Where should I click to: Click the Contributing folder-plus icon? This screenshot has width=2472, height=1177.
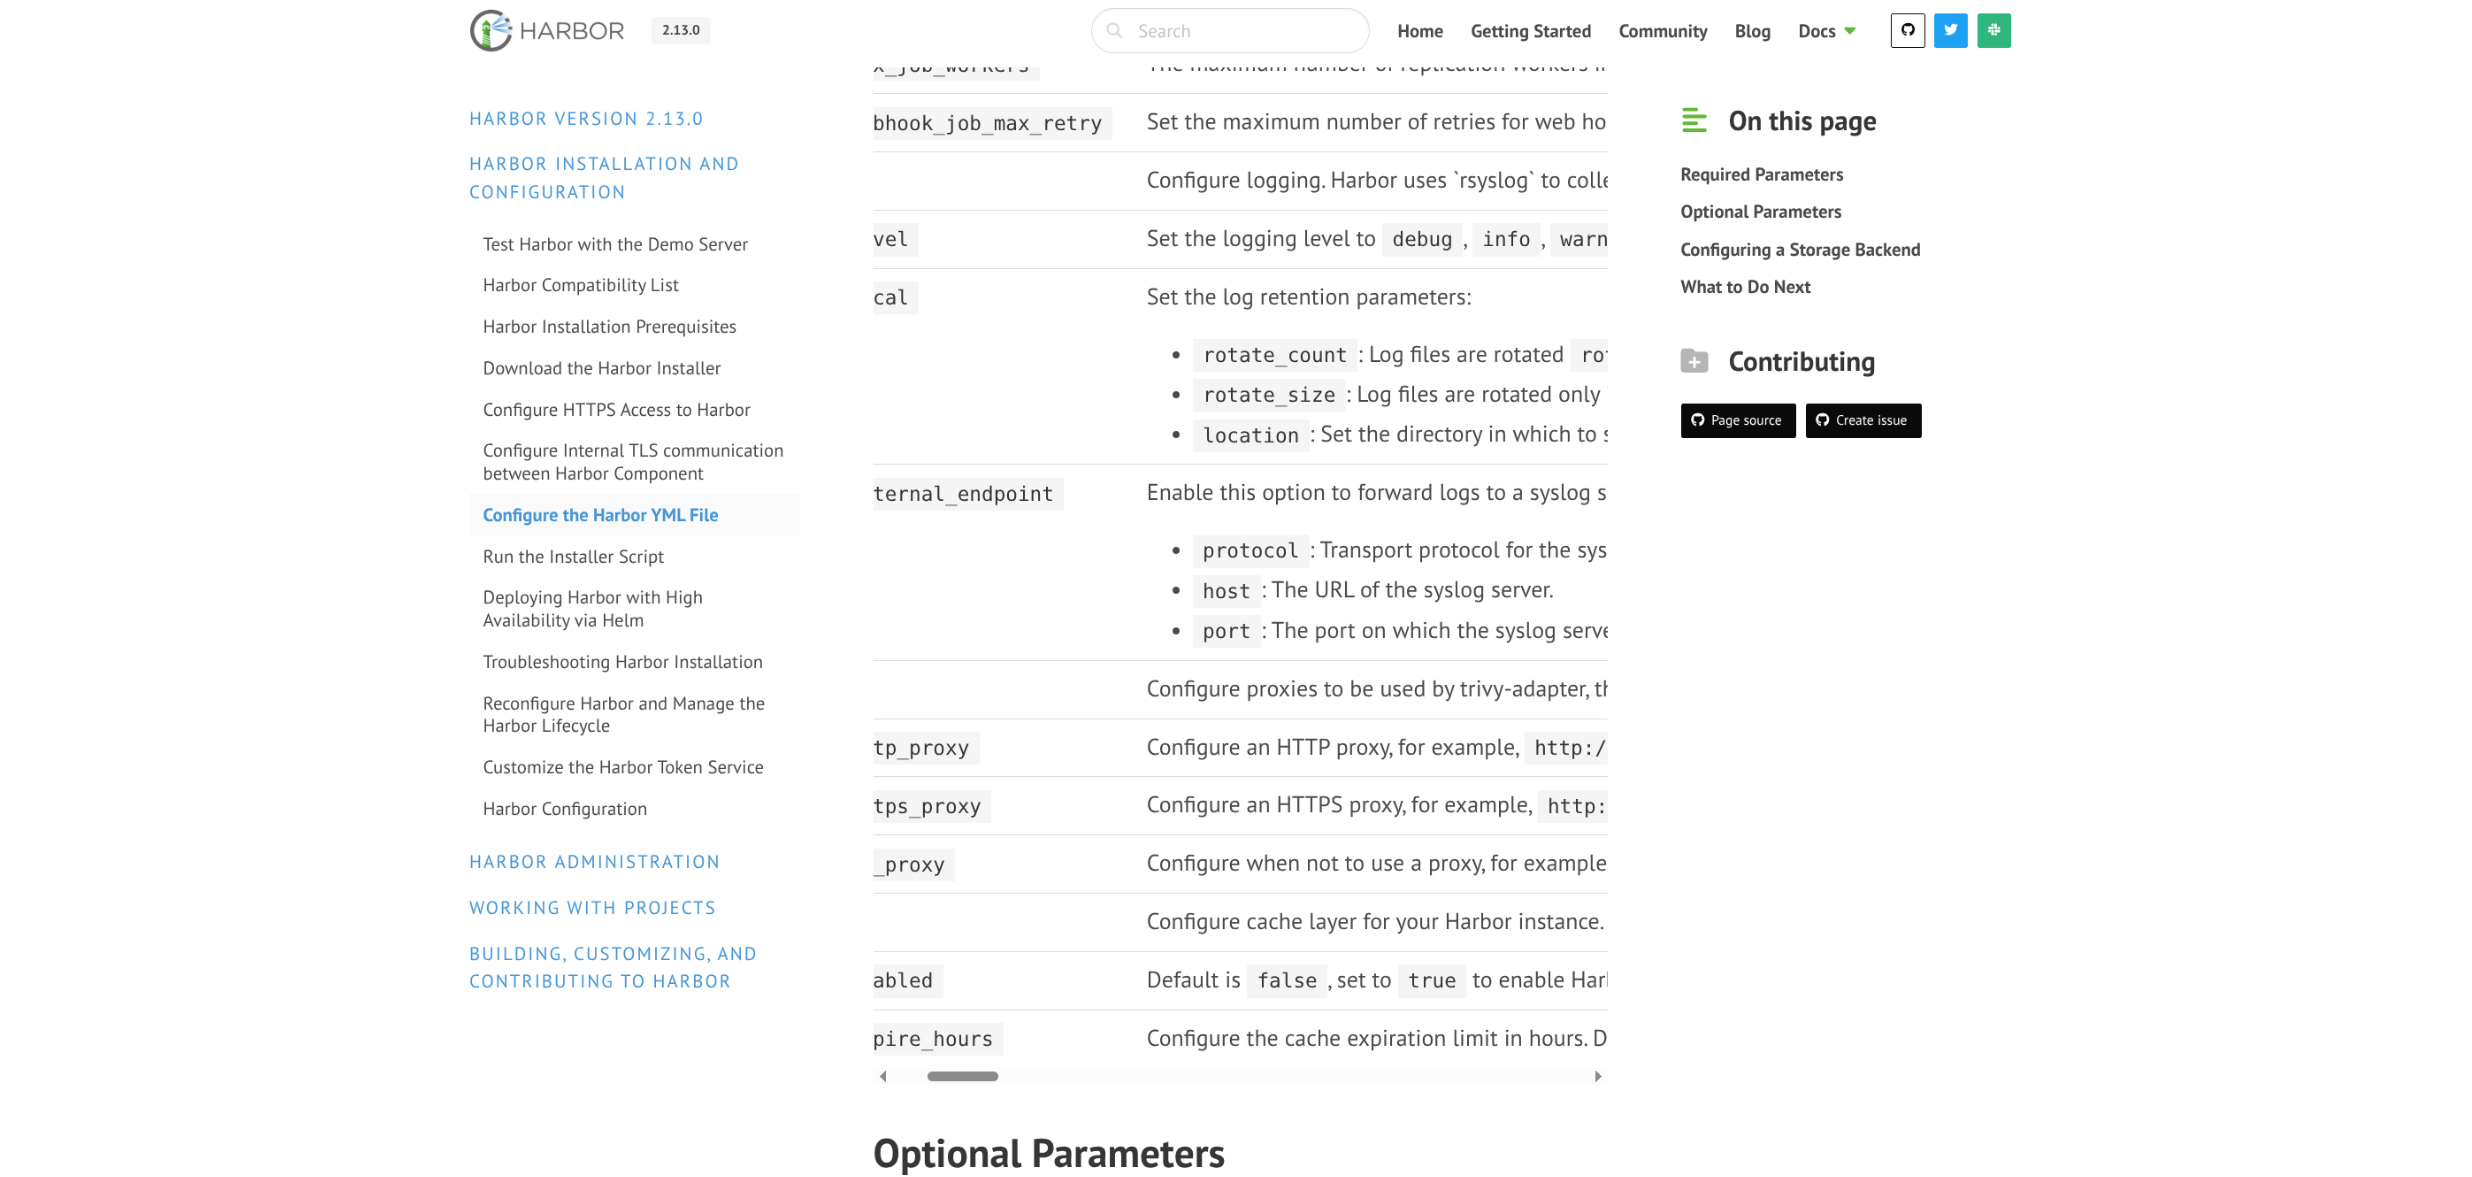[1694, 361]
